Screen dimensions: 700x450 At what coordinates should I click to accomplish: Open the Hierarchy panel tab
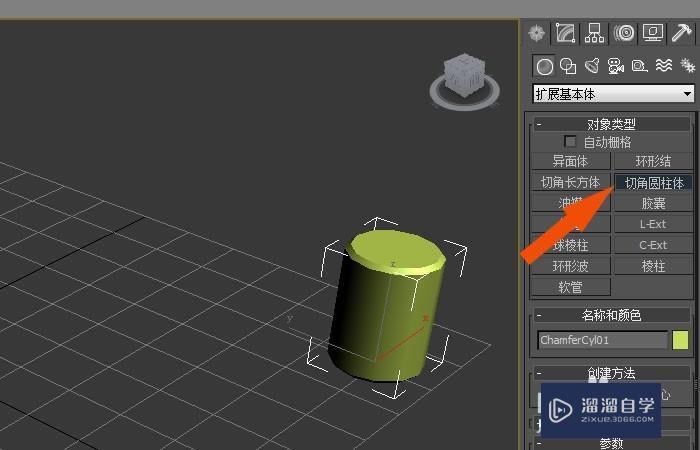[x=594, y=33]
